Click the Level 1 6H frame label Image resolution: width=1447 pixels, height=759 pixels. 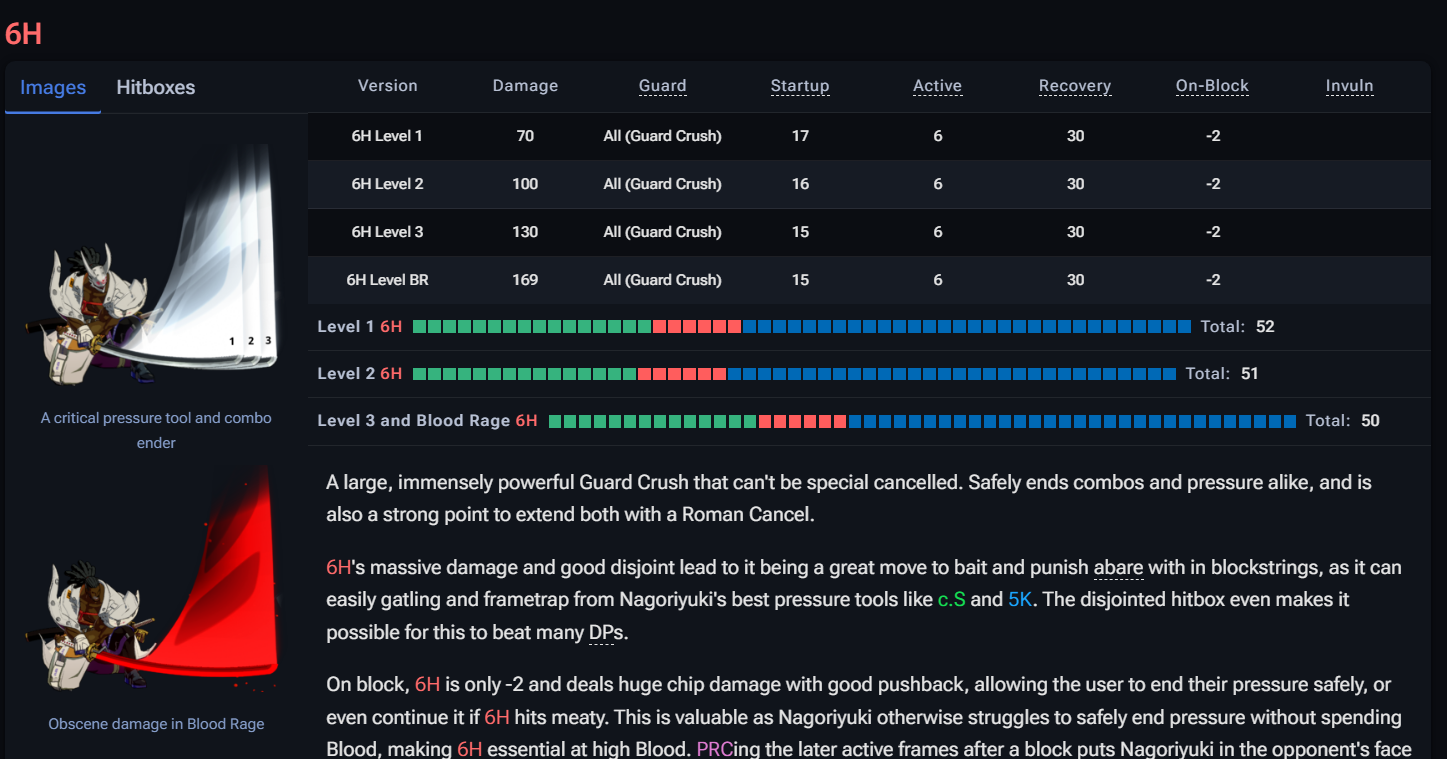click(x=360, y=327)
